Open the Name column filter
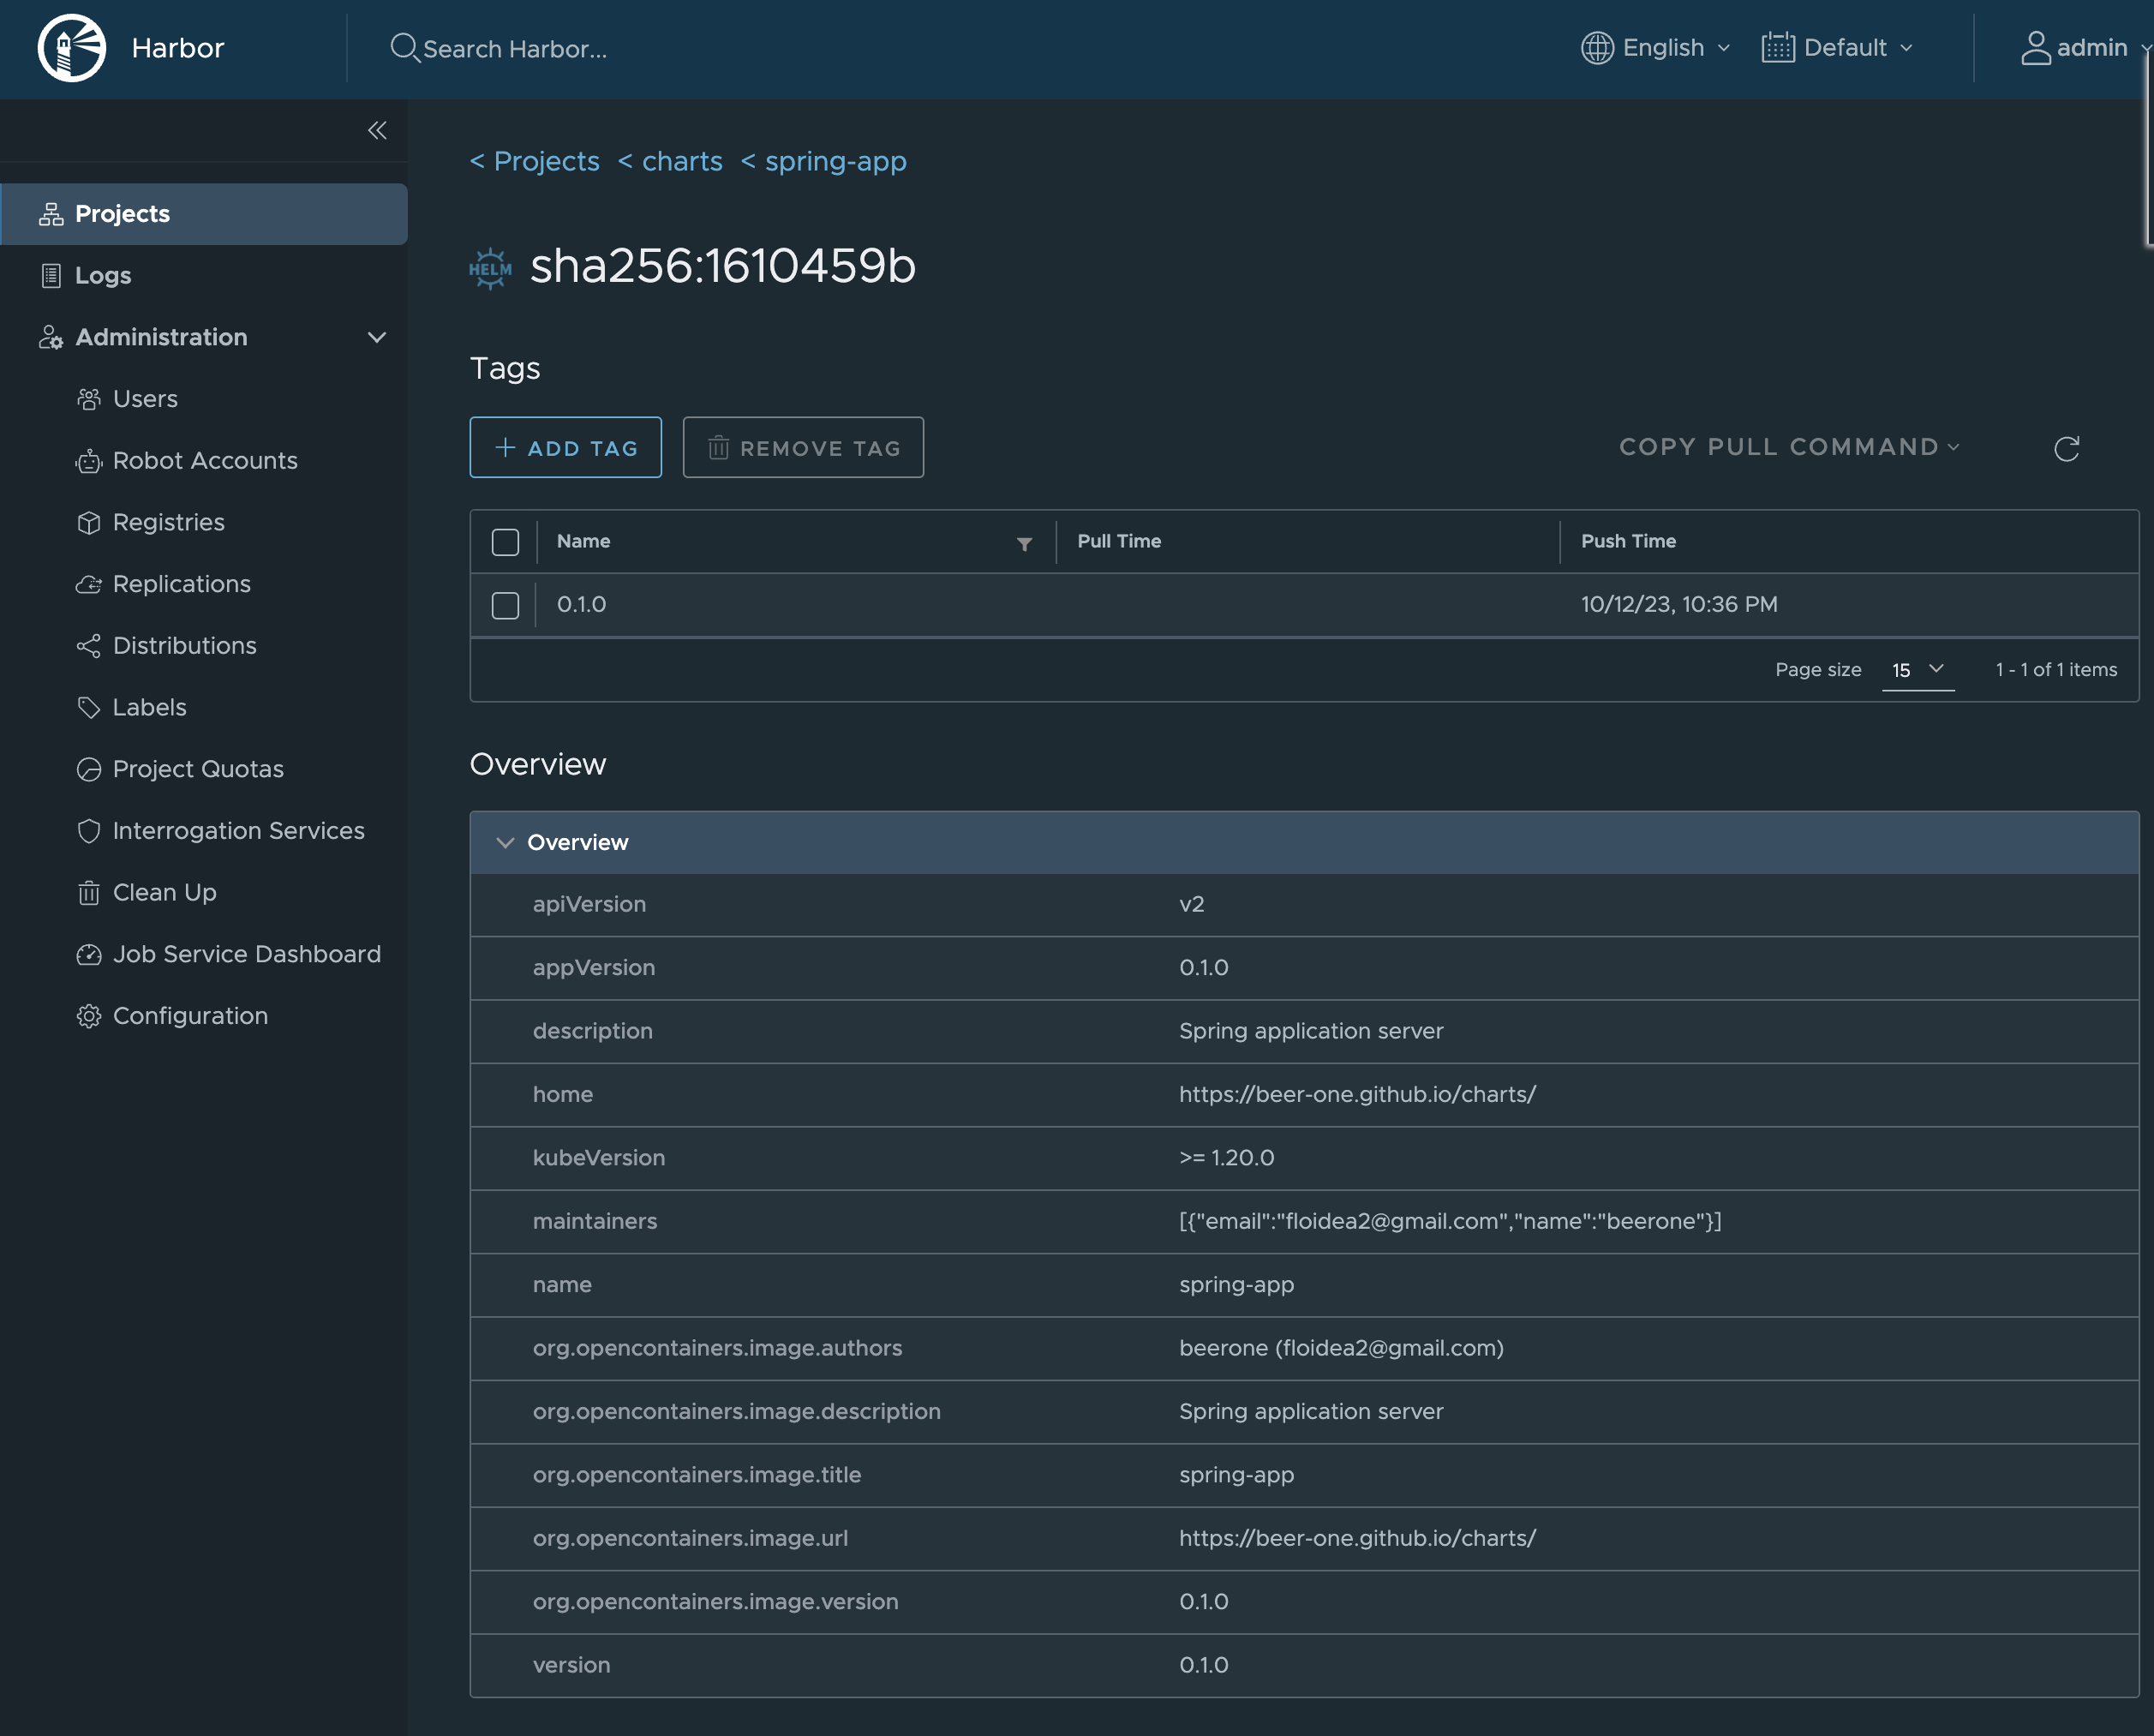 coord(1024,544)
